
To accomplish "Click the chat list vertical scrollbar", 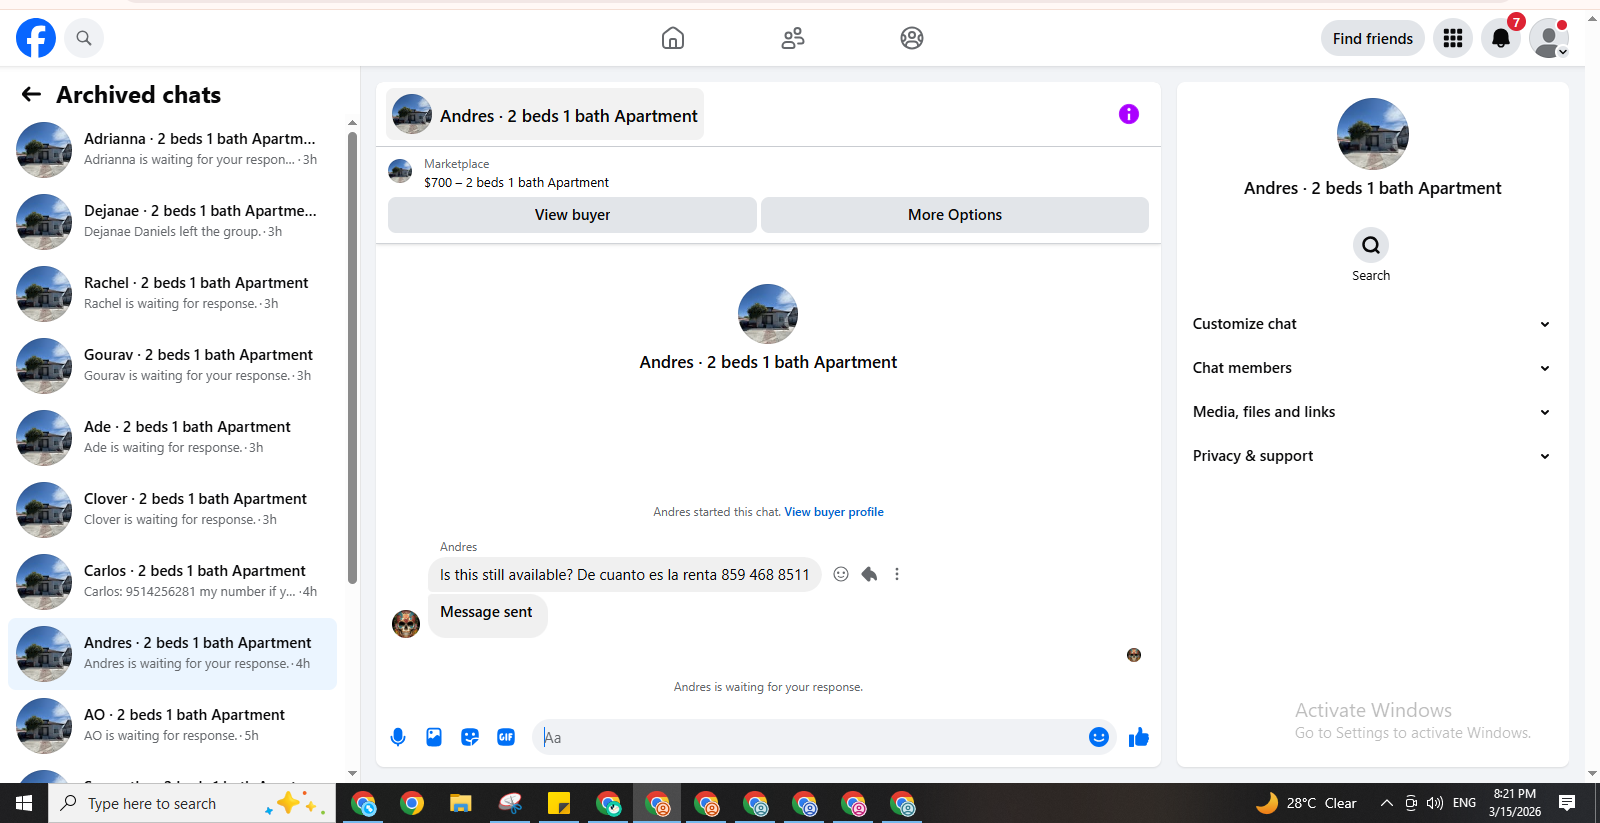I will [352, 357].
